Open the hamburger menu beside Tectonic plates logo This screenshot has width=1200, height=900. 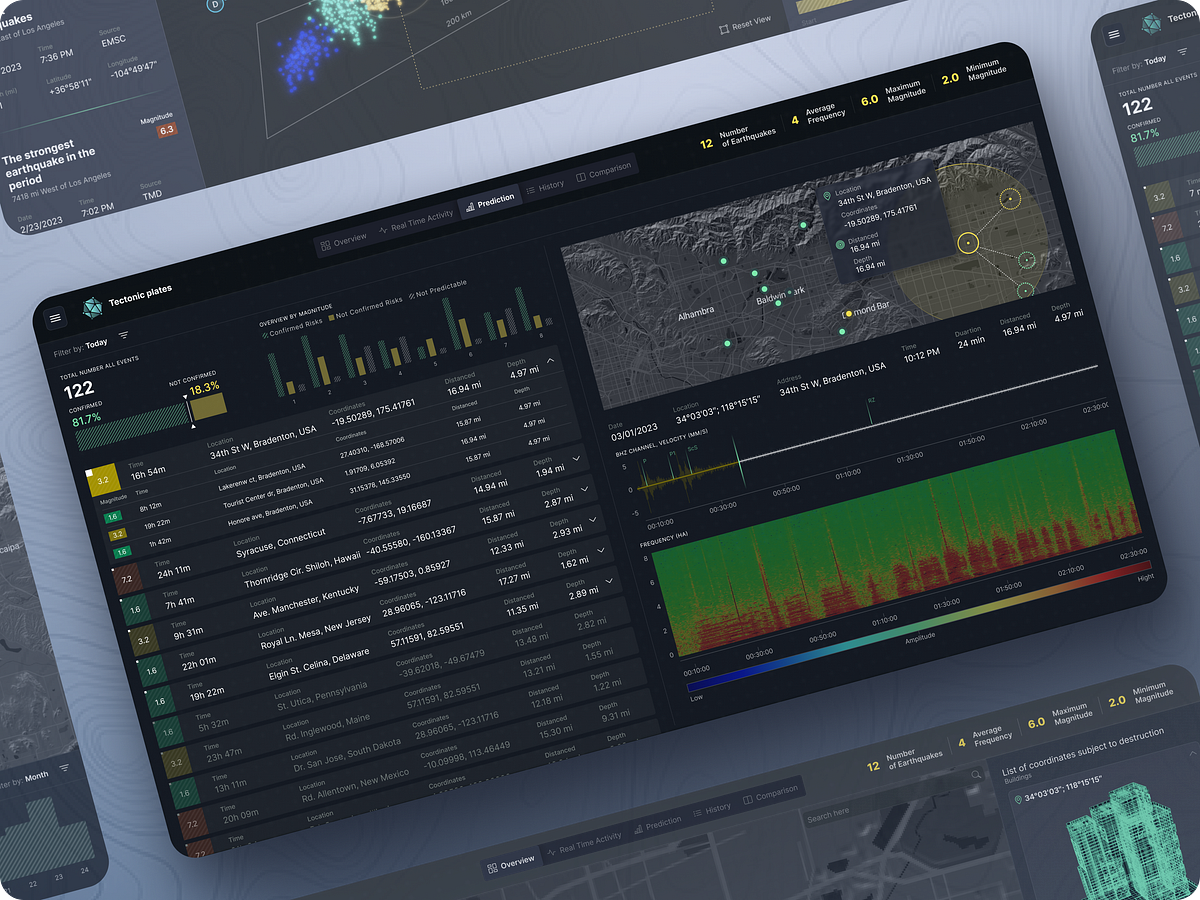[55, 318]
